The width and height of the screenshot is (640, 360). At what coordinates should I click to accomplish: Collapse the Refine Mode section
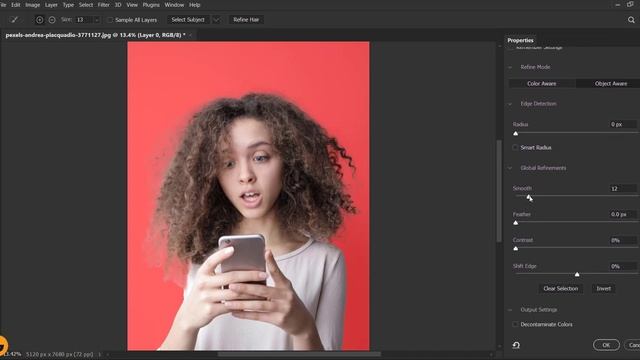510,67
